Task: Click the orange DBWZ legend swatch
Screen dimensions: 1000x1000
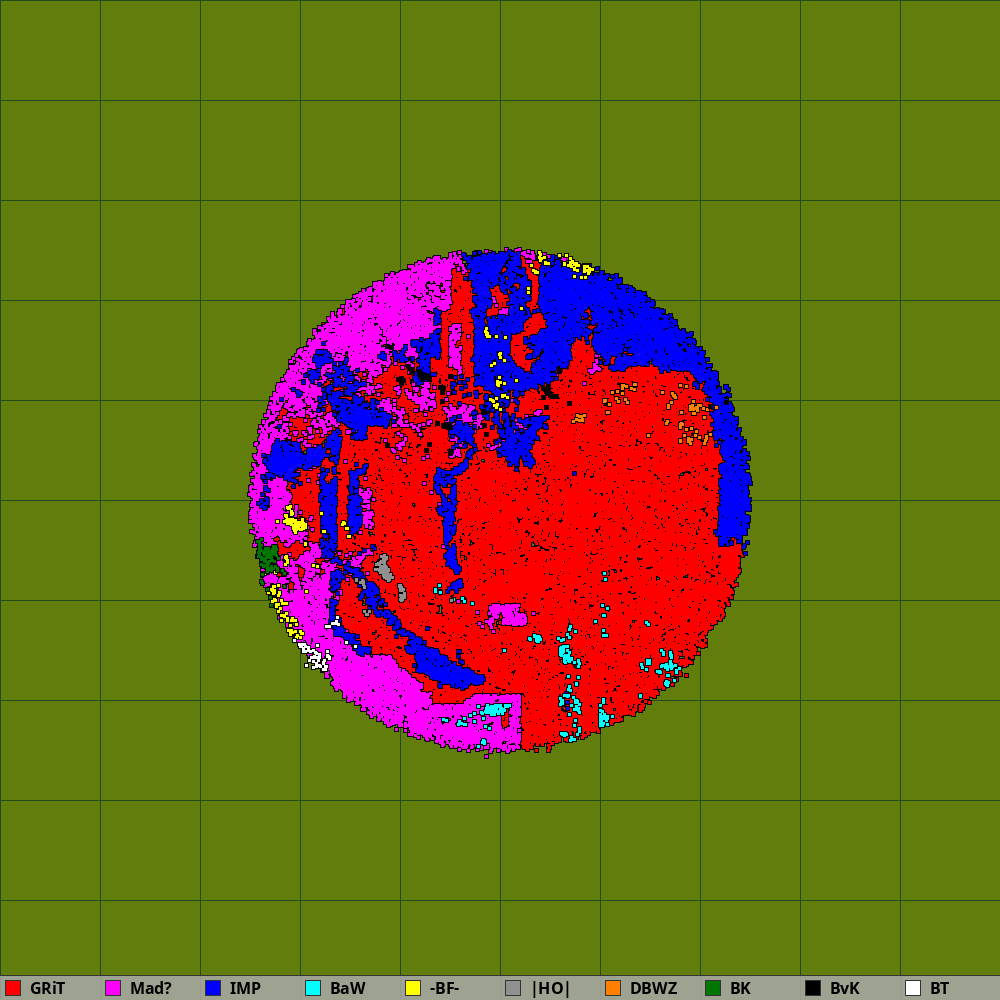Action: pyautogui.click(x=613, y=988)
